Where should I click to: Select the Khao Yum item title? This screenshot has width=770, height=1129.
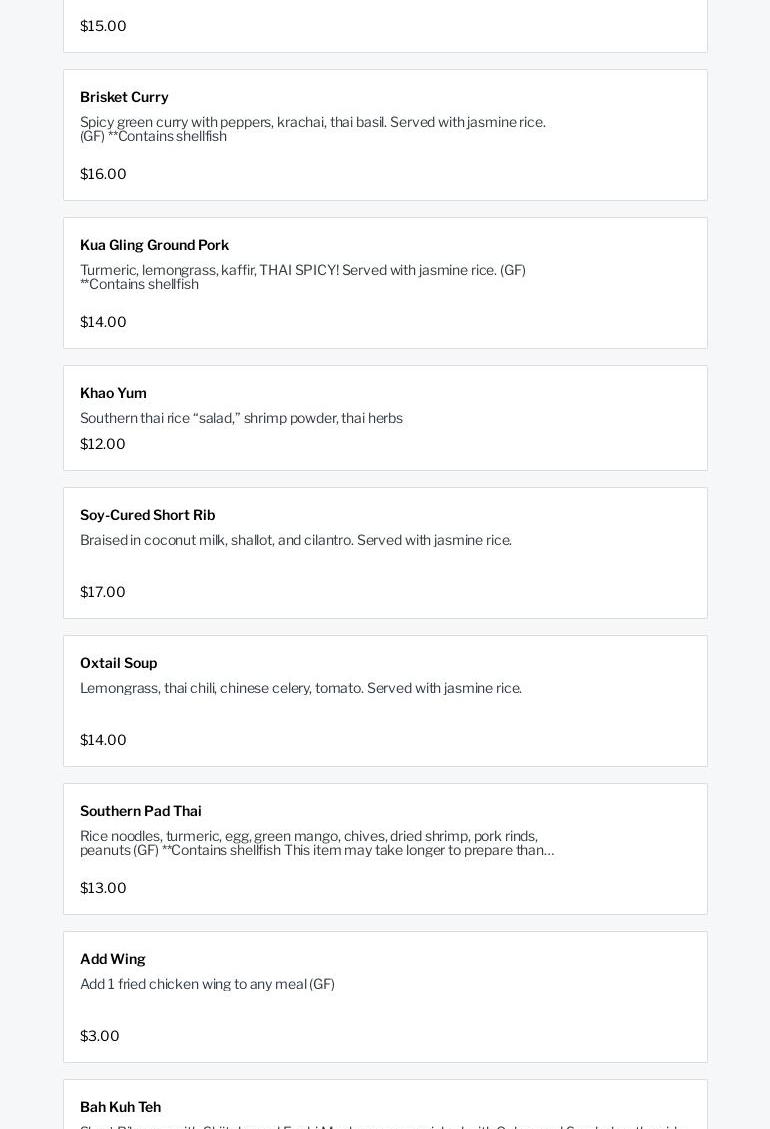[x=113, y=393]
